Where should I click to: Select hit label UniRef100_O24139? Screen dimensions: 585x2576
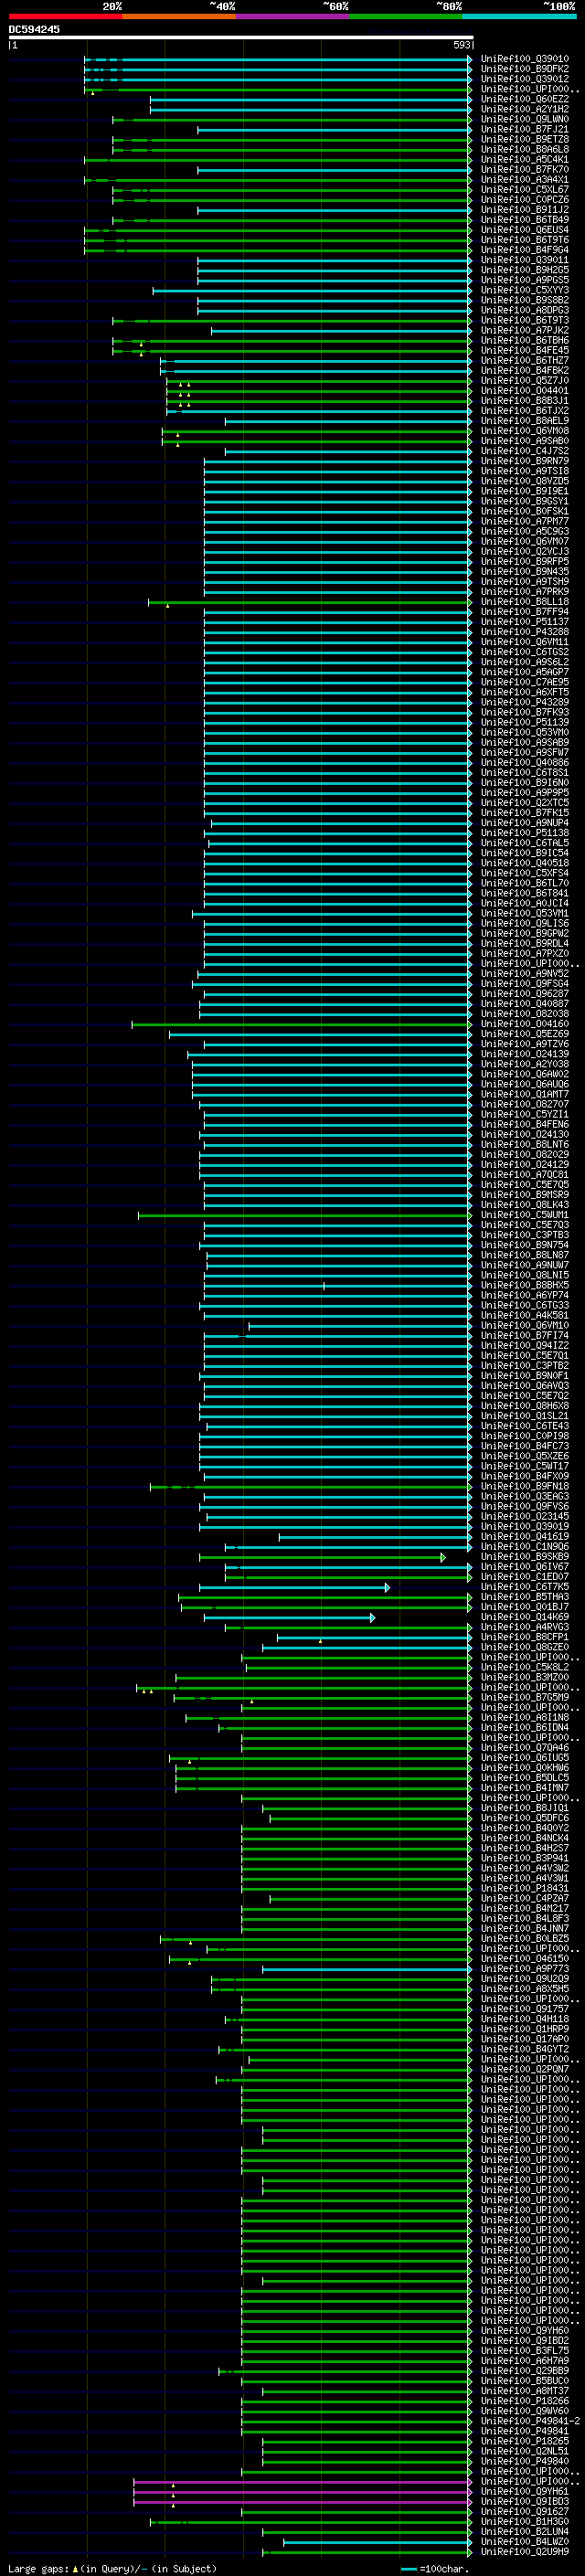(524, 1054)
